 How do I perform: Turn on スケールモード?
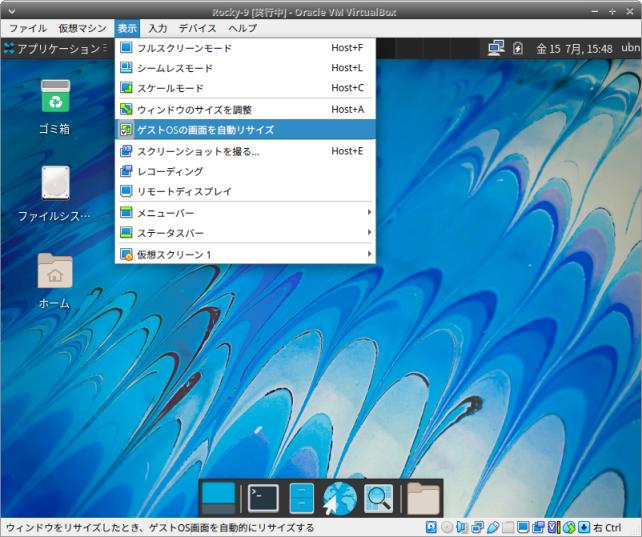[x=245, y=88]
